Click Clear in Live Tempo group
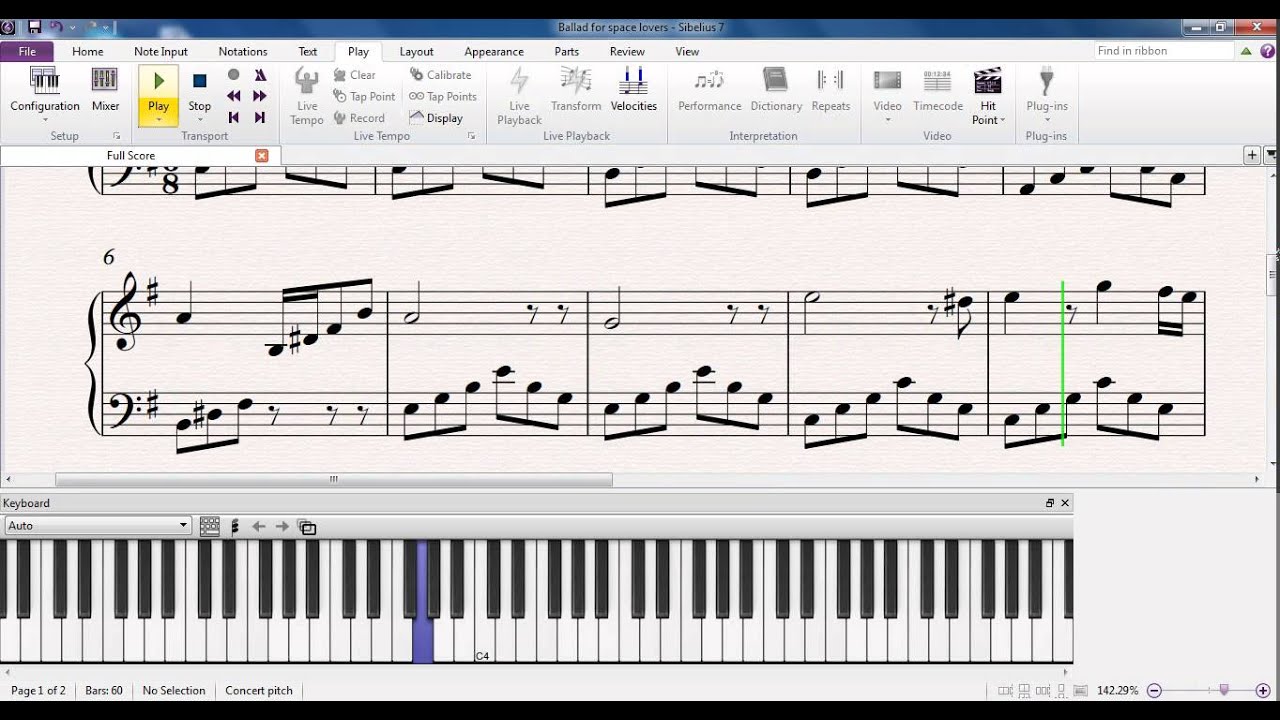 click(354, 75)
